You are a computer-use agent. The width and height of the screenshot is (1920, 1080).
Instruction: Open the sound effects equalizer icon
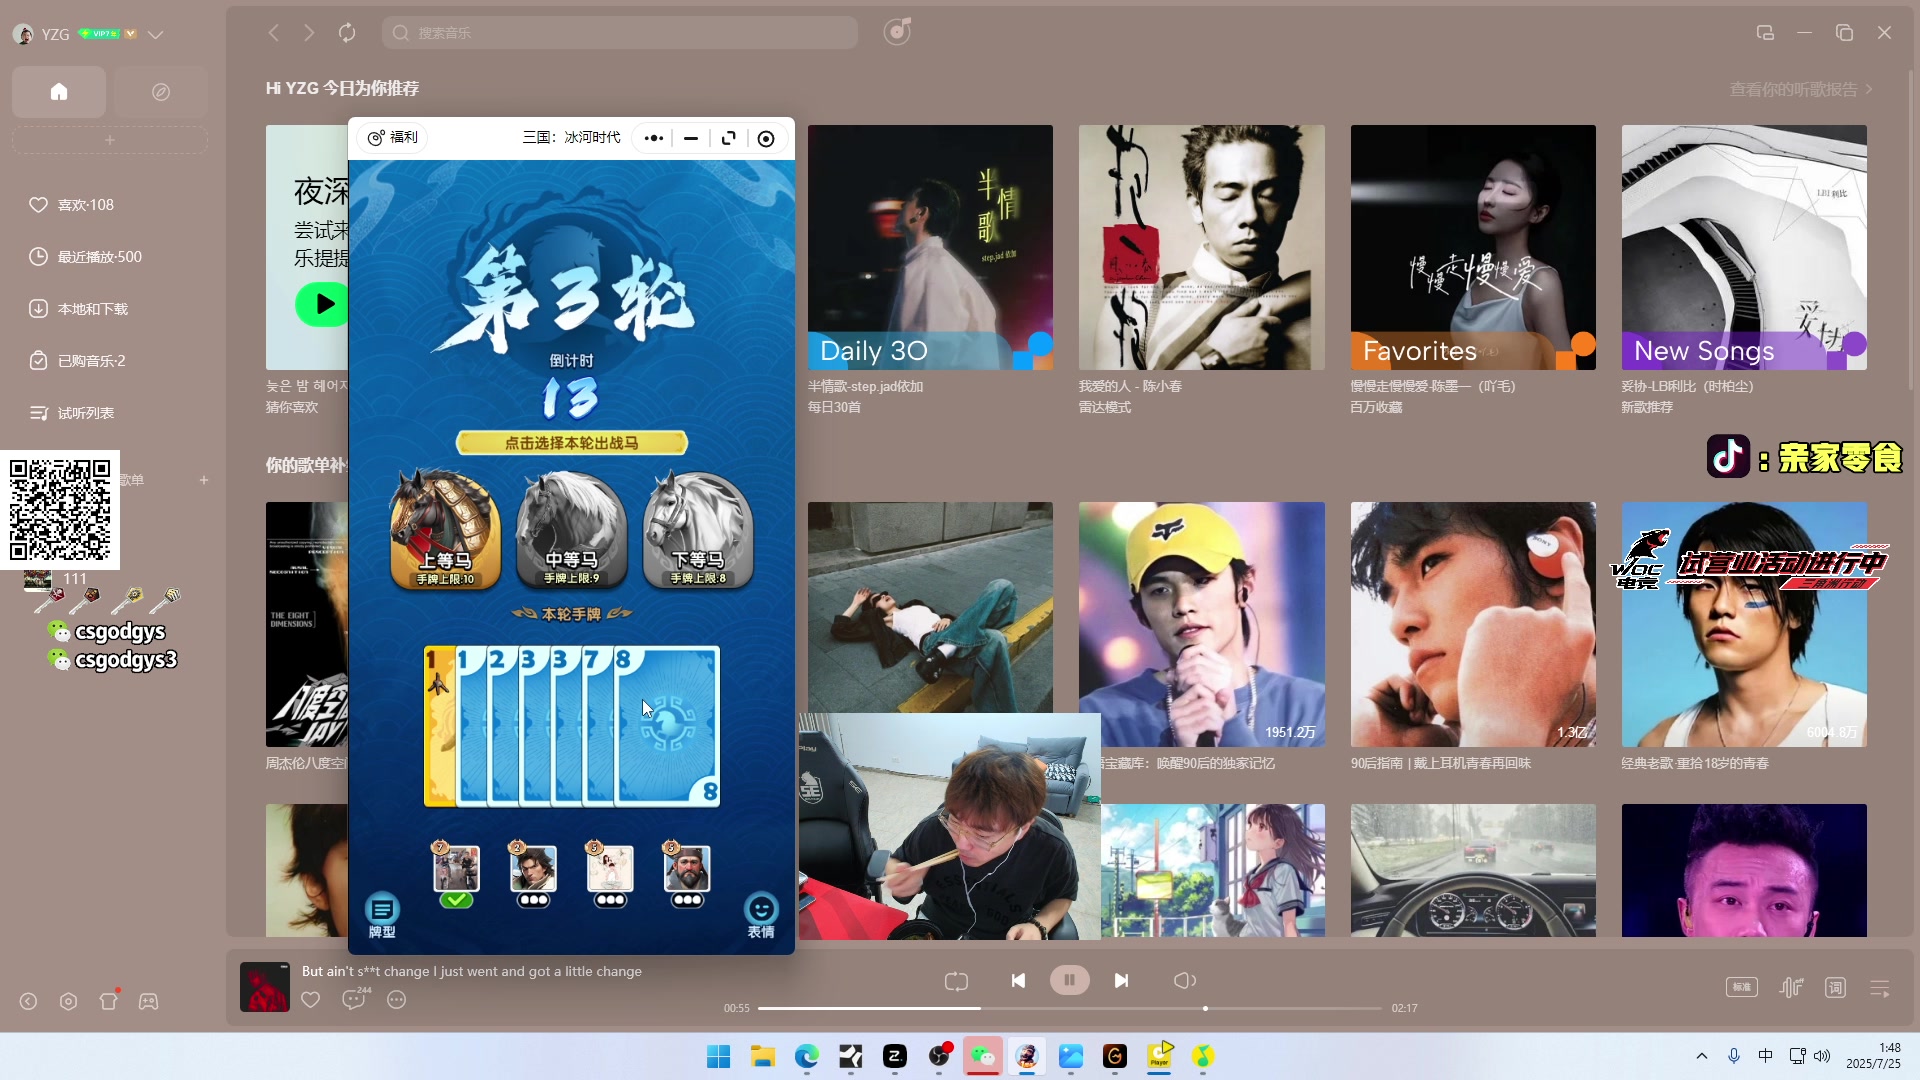pyautogui.click(x=1791, y=987)
